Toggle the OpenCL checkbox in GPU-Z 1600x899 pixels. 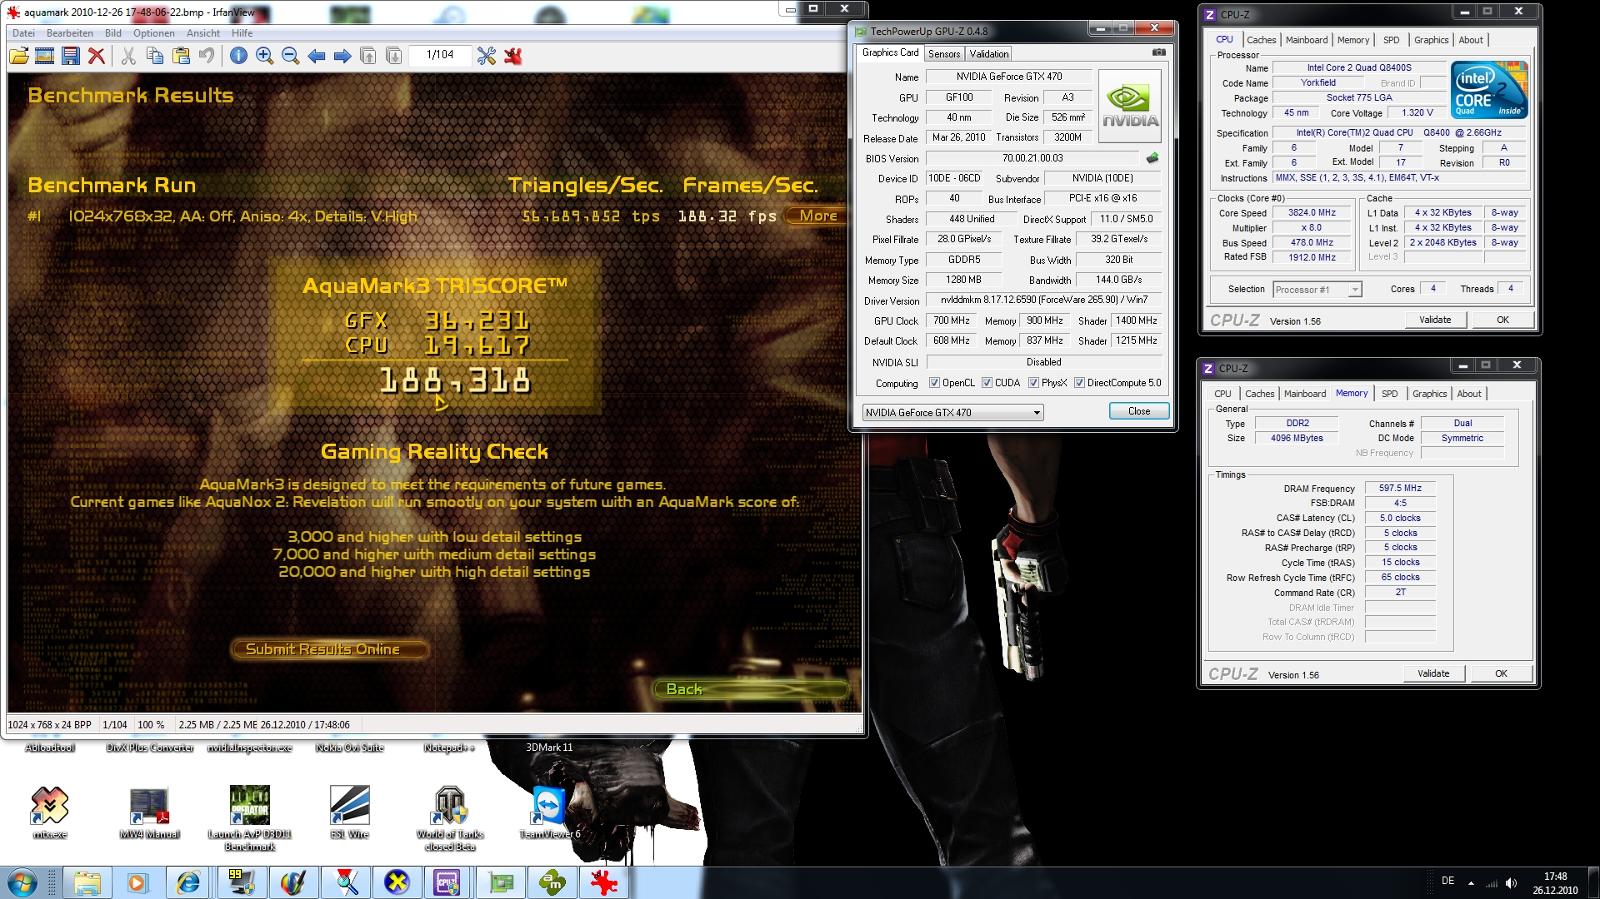(x=934, y=383)
